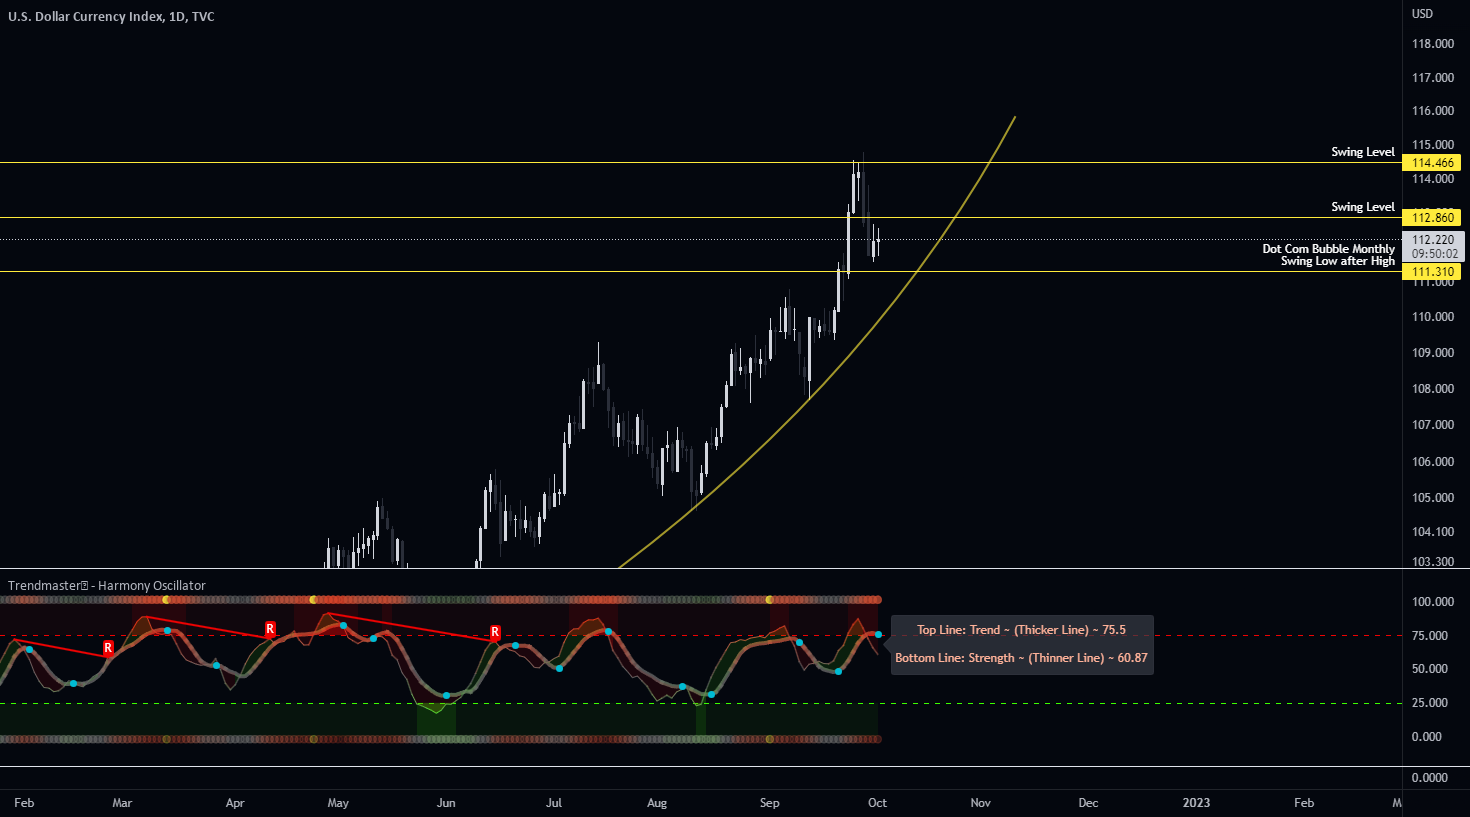Click the 0.0000 scale label

click(1430, 778)
